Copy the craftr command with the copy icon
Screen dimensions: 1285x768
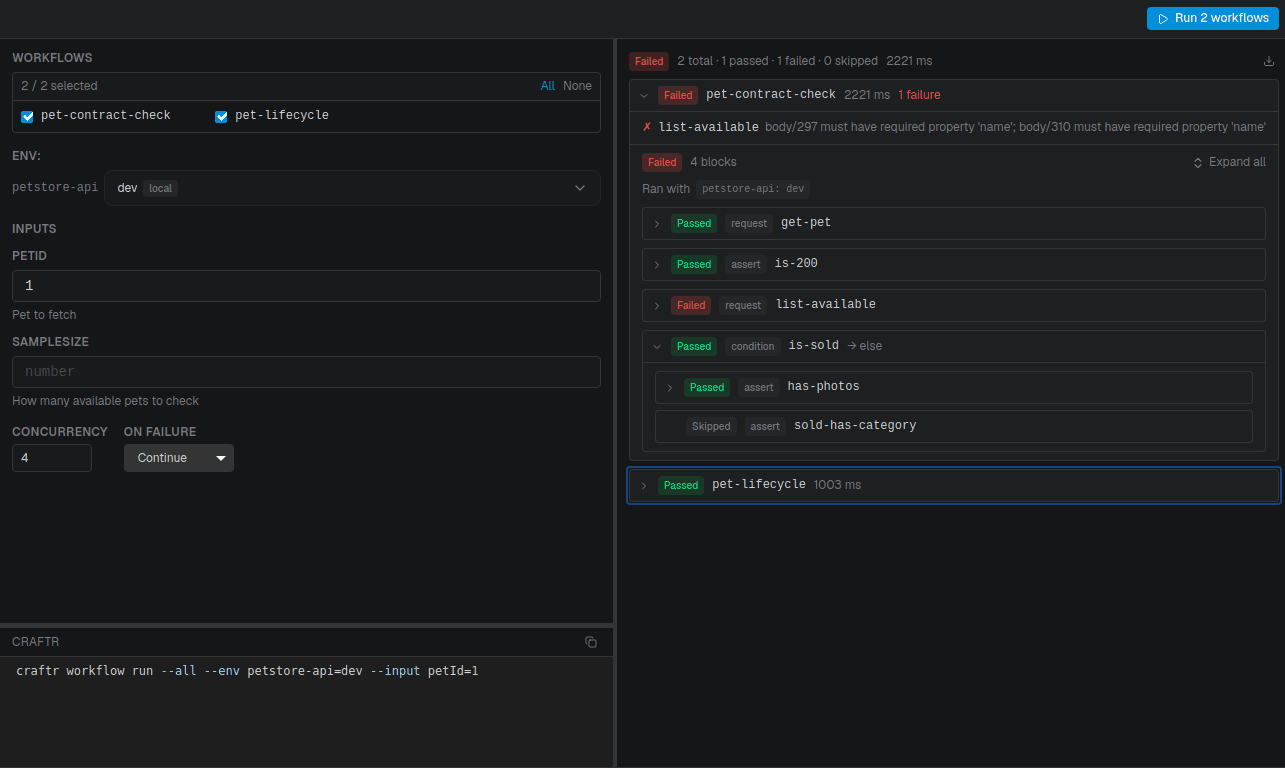(x=591, y=642)
